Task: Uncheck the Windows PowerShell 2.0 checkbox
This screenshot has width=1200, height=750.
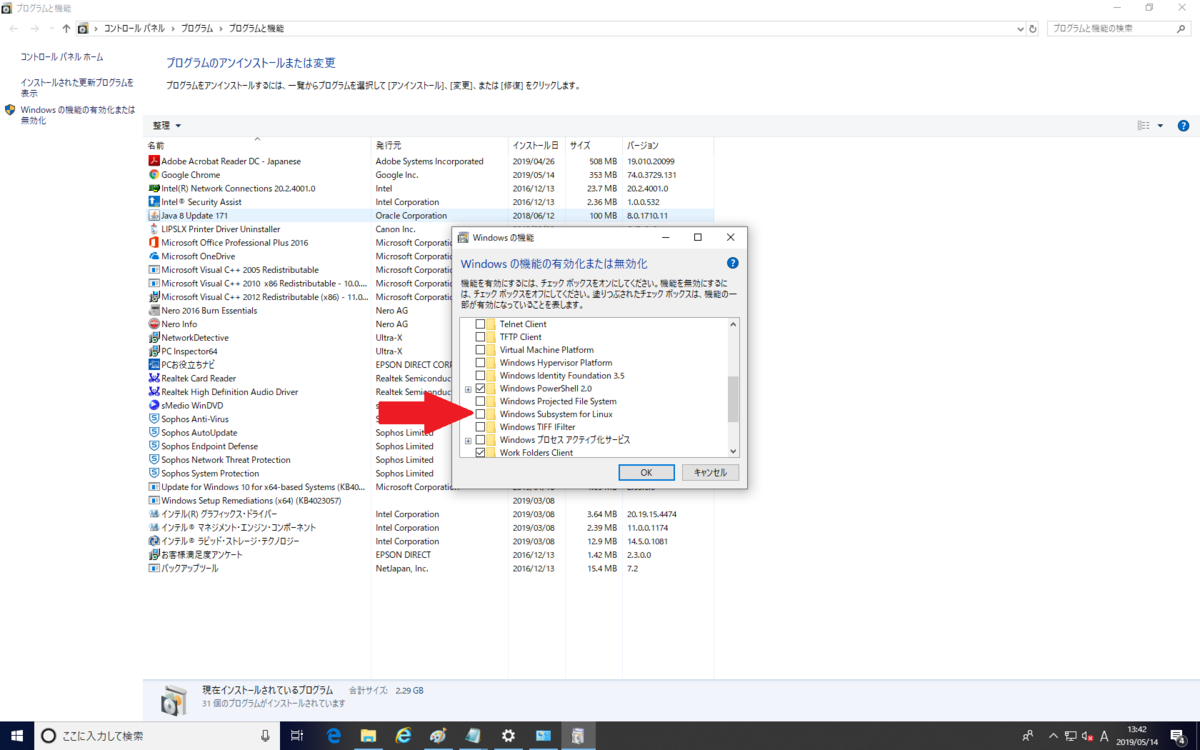Action: [480, 388]
